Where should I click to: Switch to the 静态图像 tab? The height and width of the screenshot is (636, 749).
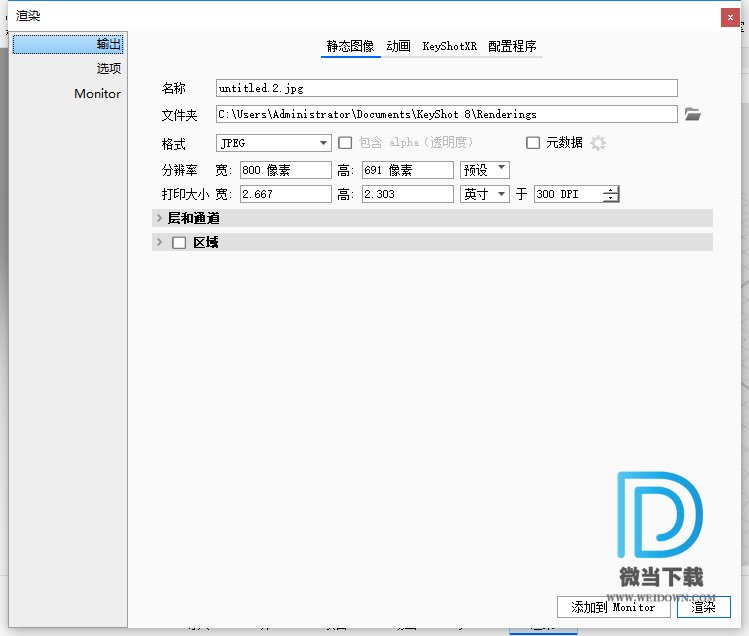(351, 46)
